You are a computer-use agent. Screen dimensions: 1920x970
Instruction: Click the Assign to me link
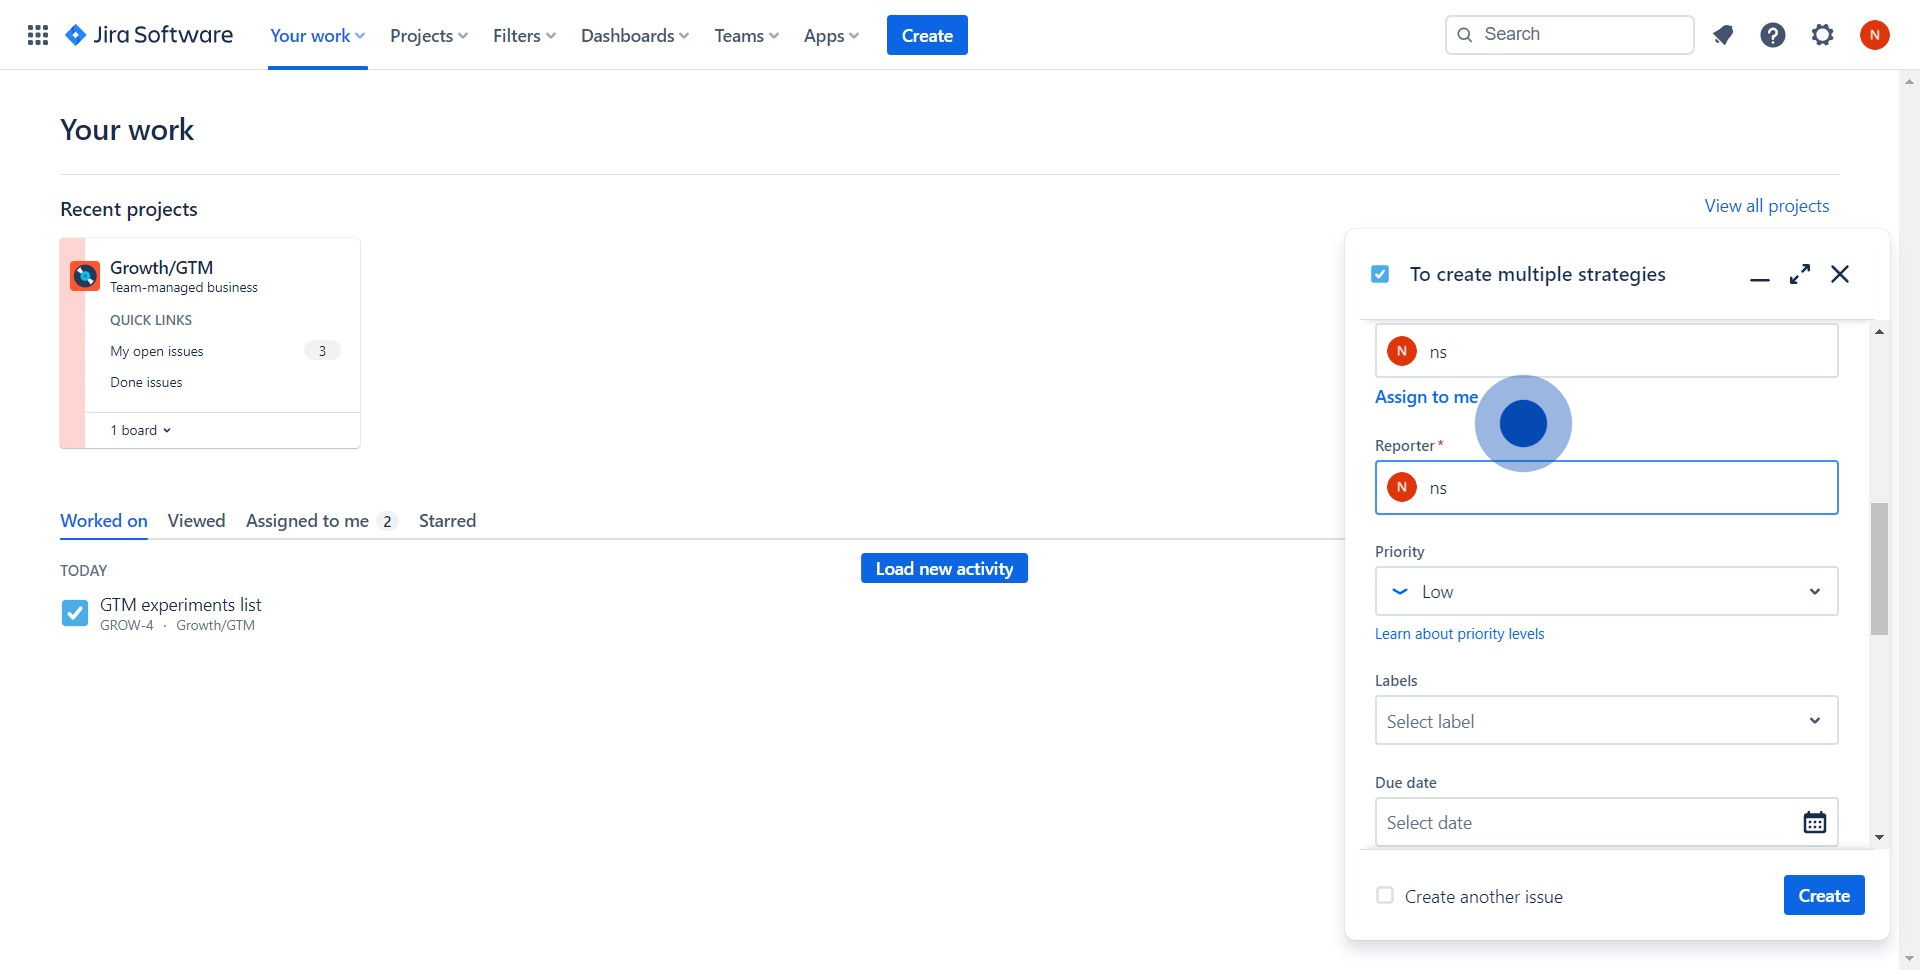pos(1426,397)
